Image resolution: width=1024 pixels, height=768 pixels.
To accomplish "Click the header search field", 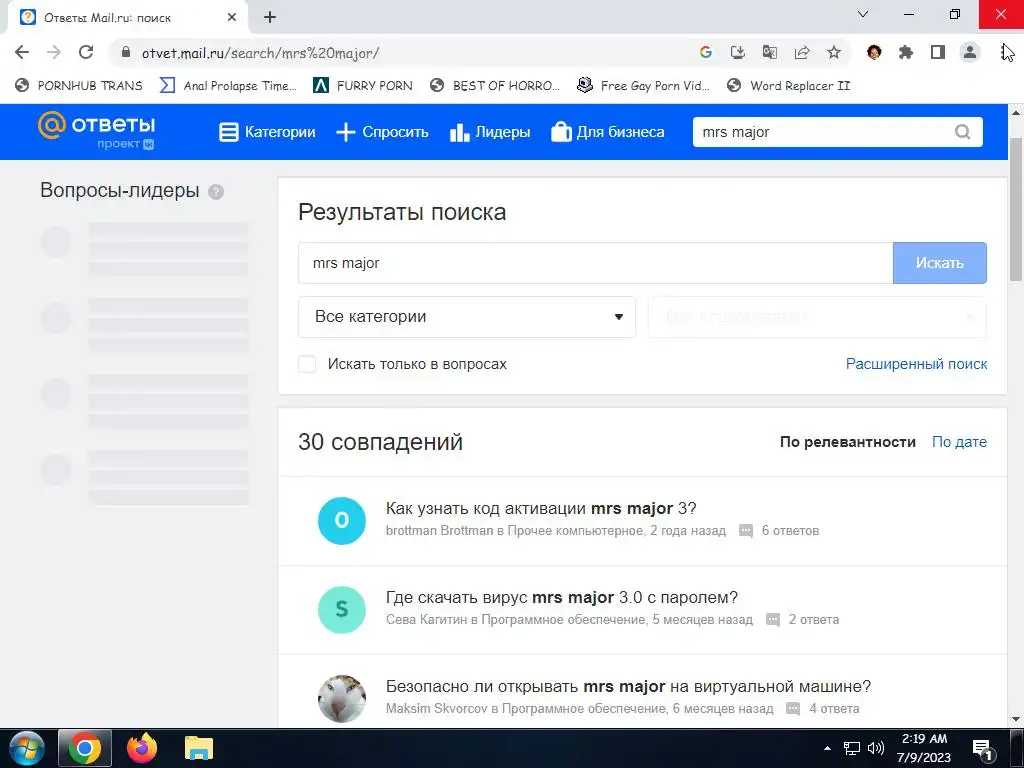I will (x=823, y=132).
